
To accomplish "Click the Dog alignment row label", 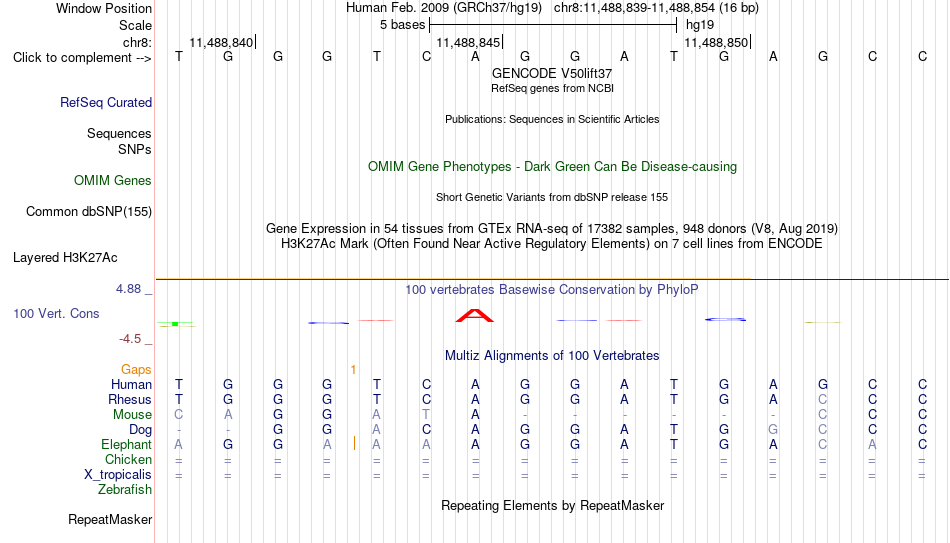I will (141, 430).
